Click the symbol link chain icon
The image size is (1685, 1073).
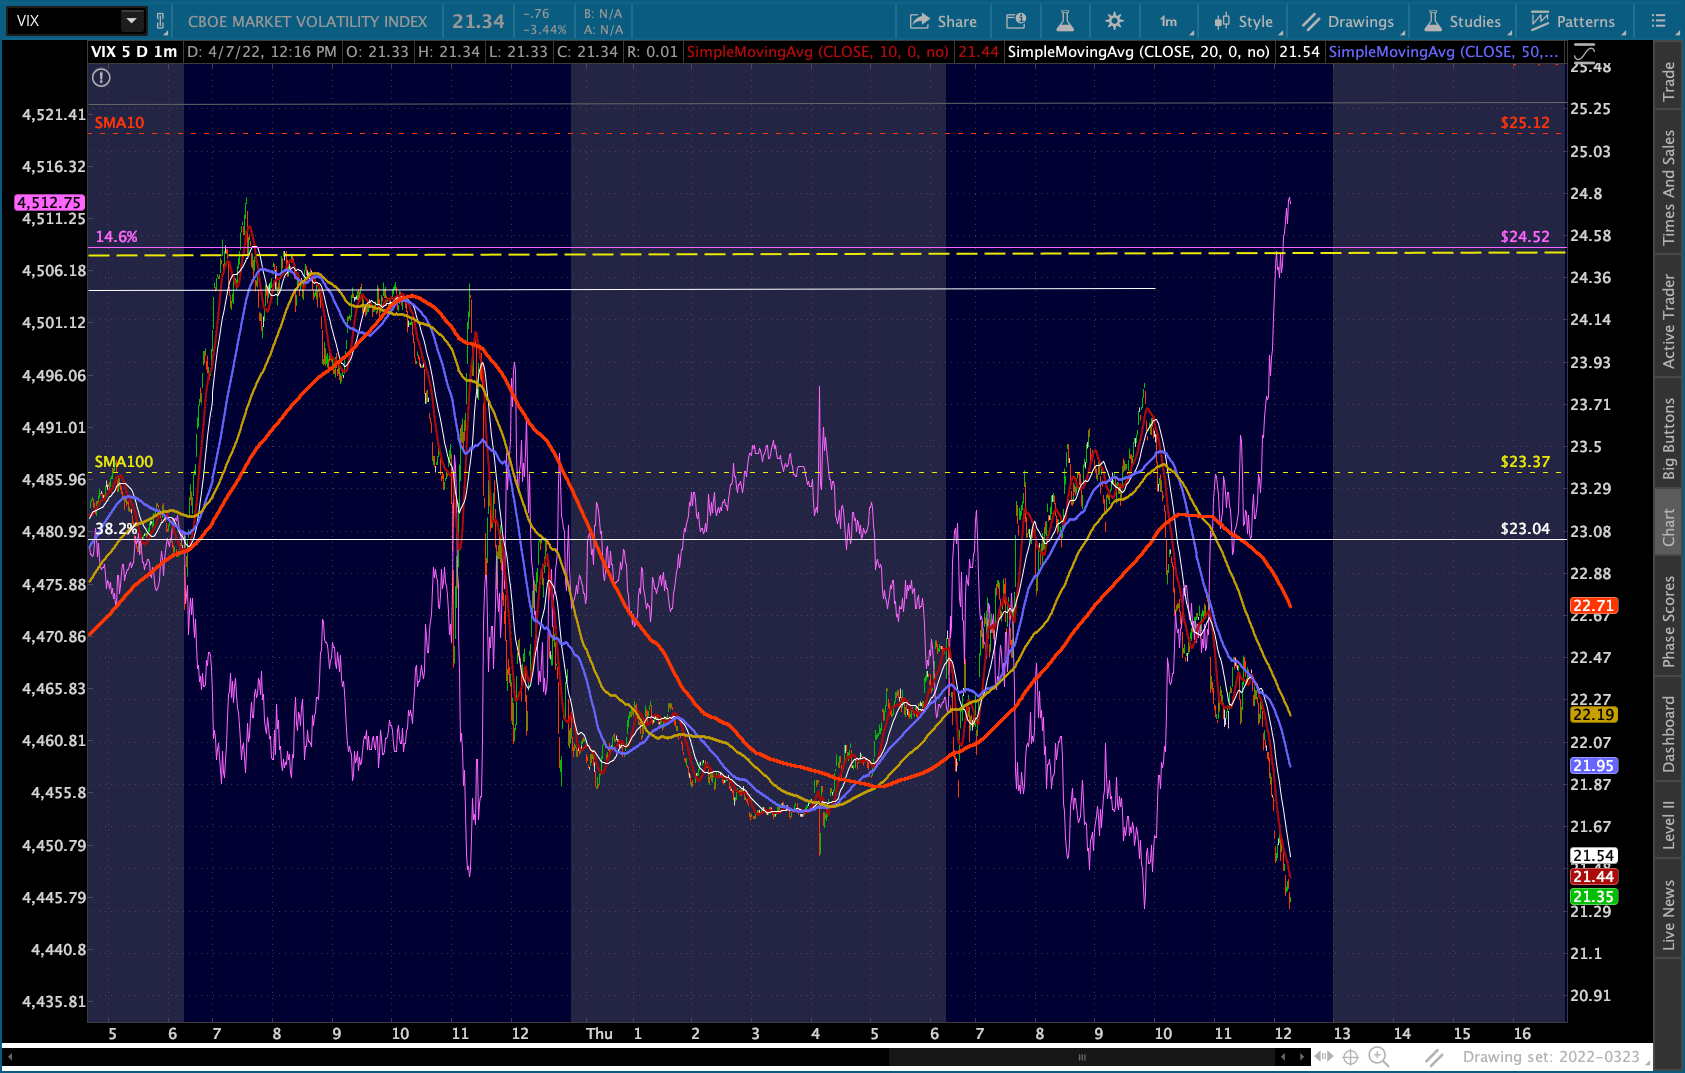(x=160, y=21)
